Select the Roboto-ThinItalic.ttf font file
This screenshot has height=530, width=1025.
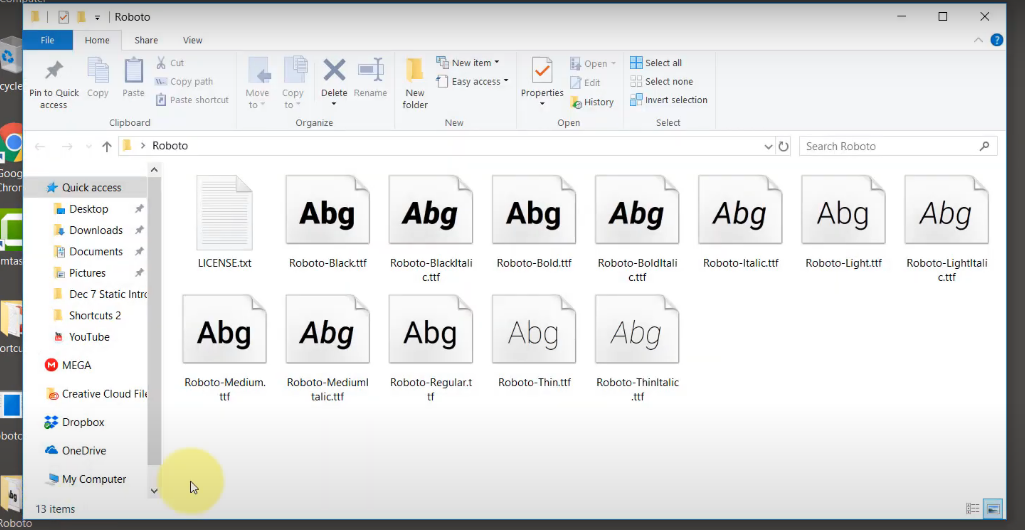[x=637, y=348]
